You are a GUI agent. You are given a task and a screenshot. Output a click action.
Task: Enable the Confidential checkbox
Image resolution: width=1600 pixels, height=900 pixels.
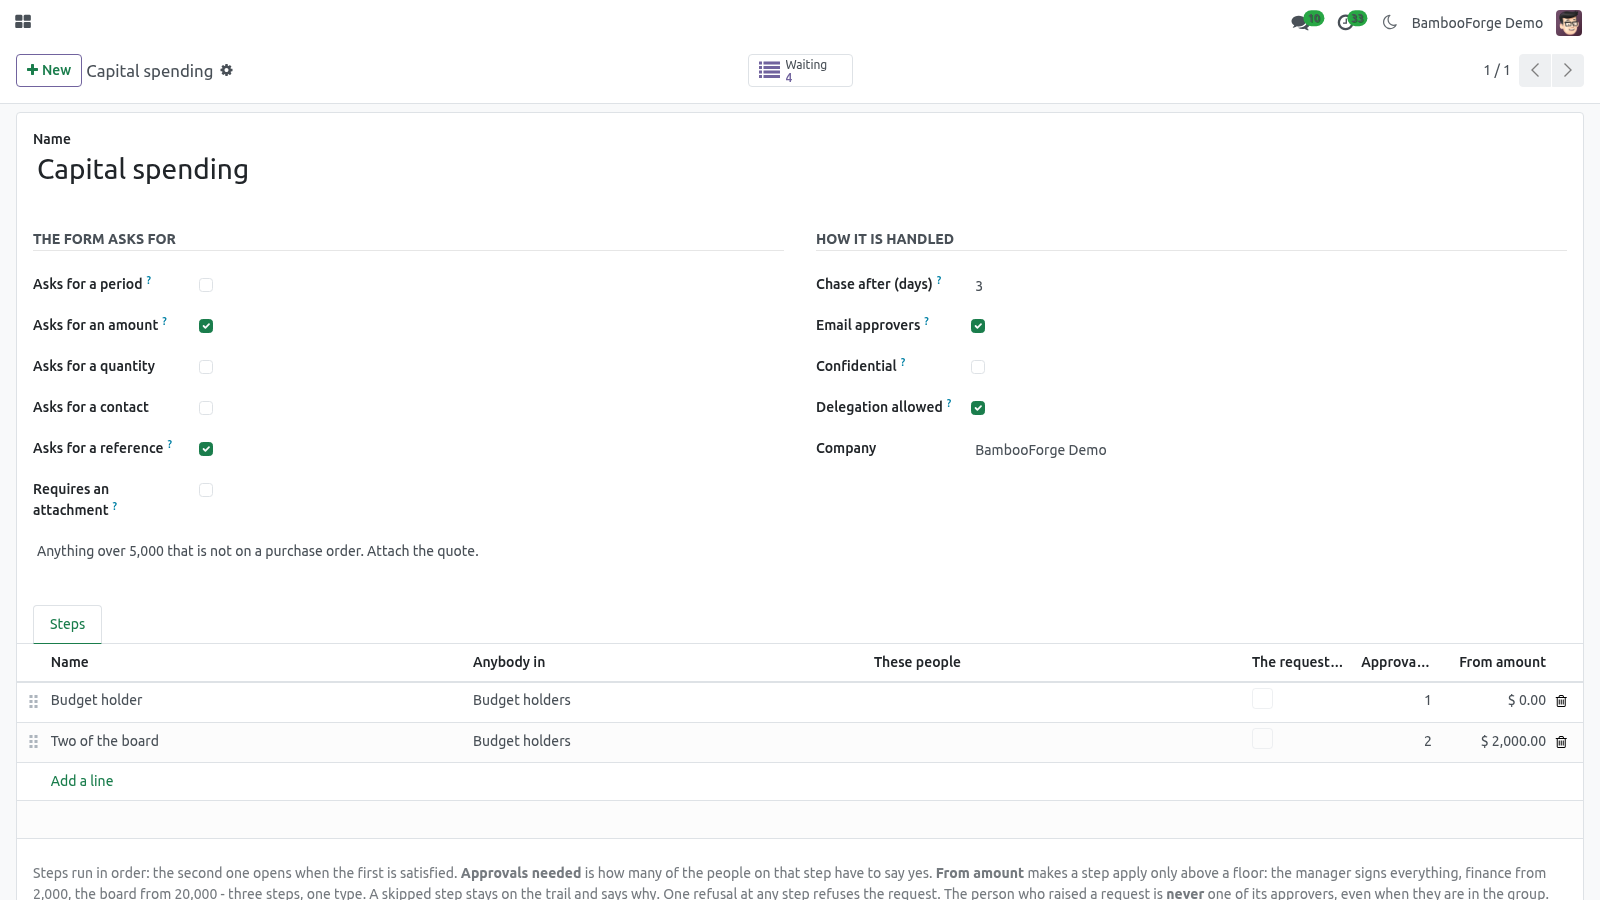(978, 367)
